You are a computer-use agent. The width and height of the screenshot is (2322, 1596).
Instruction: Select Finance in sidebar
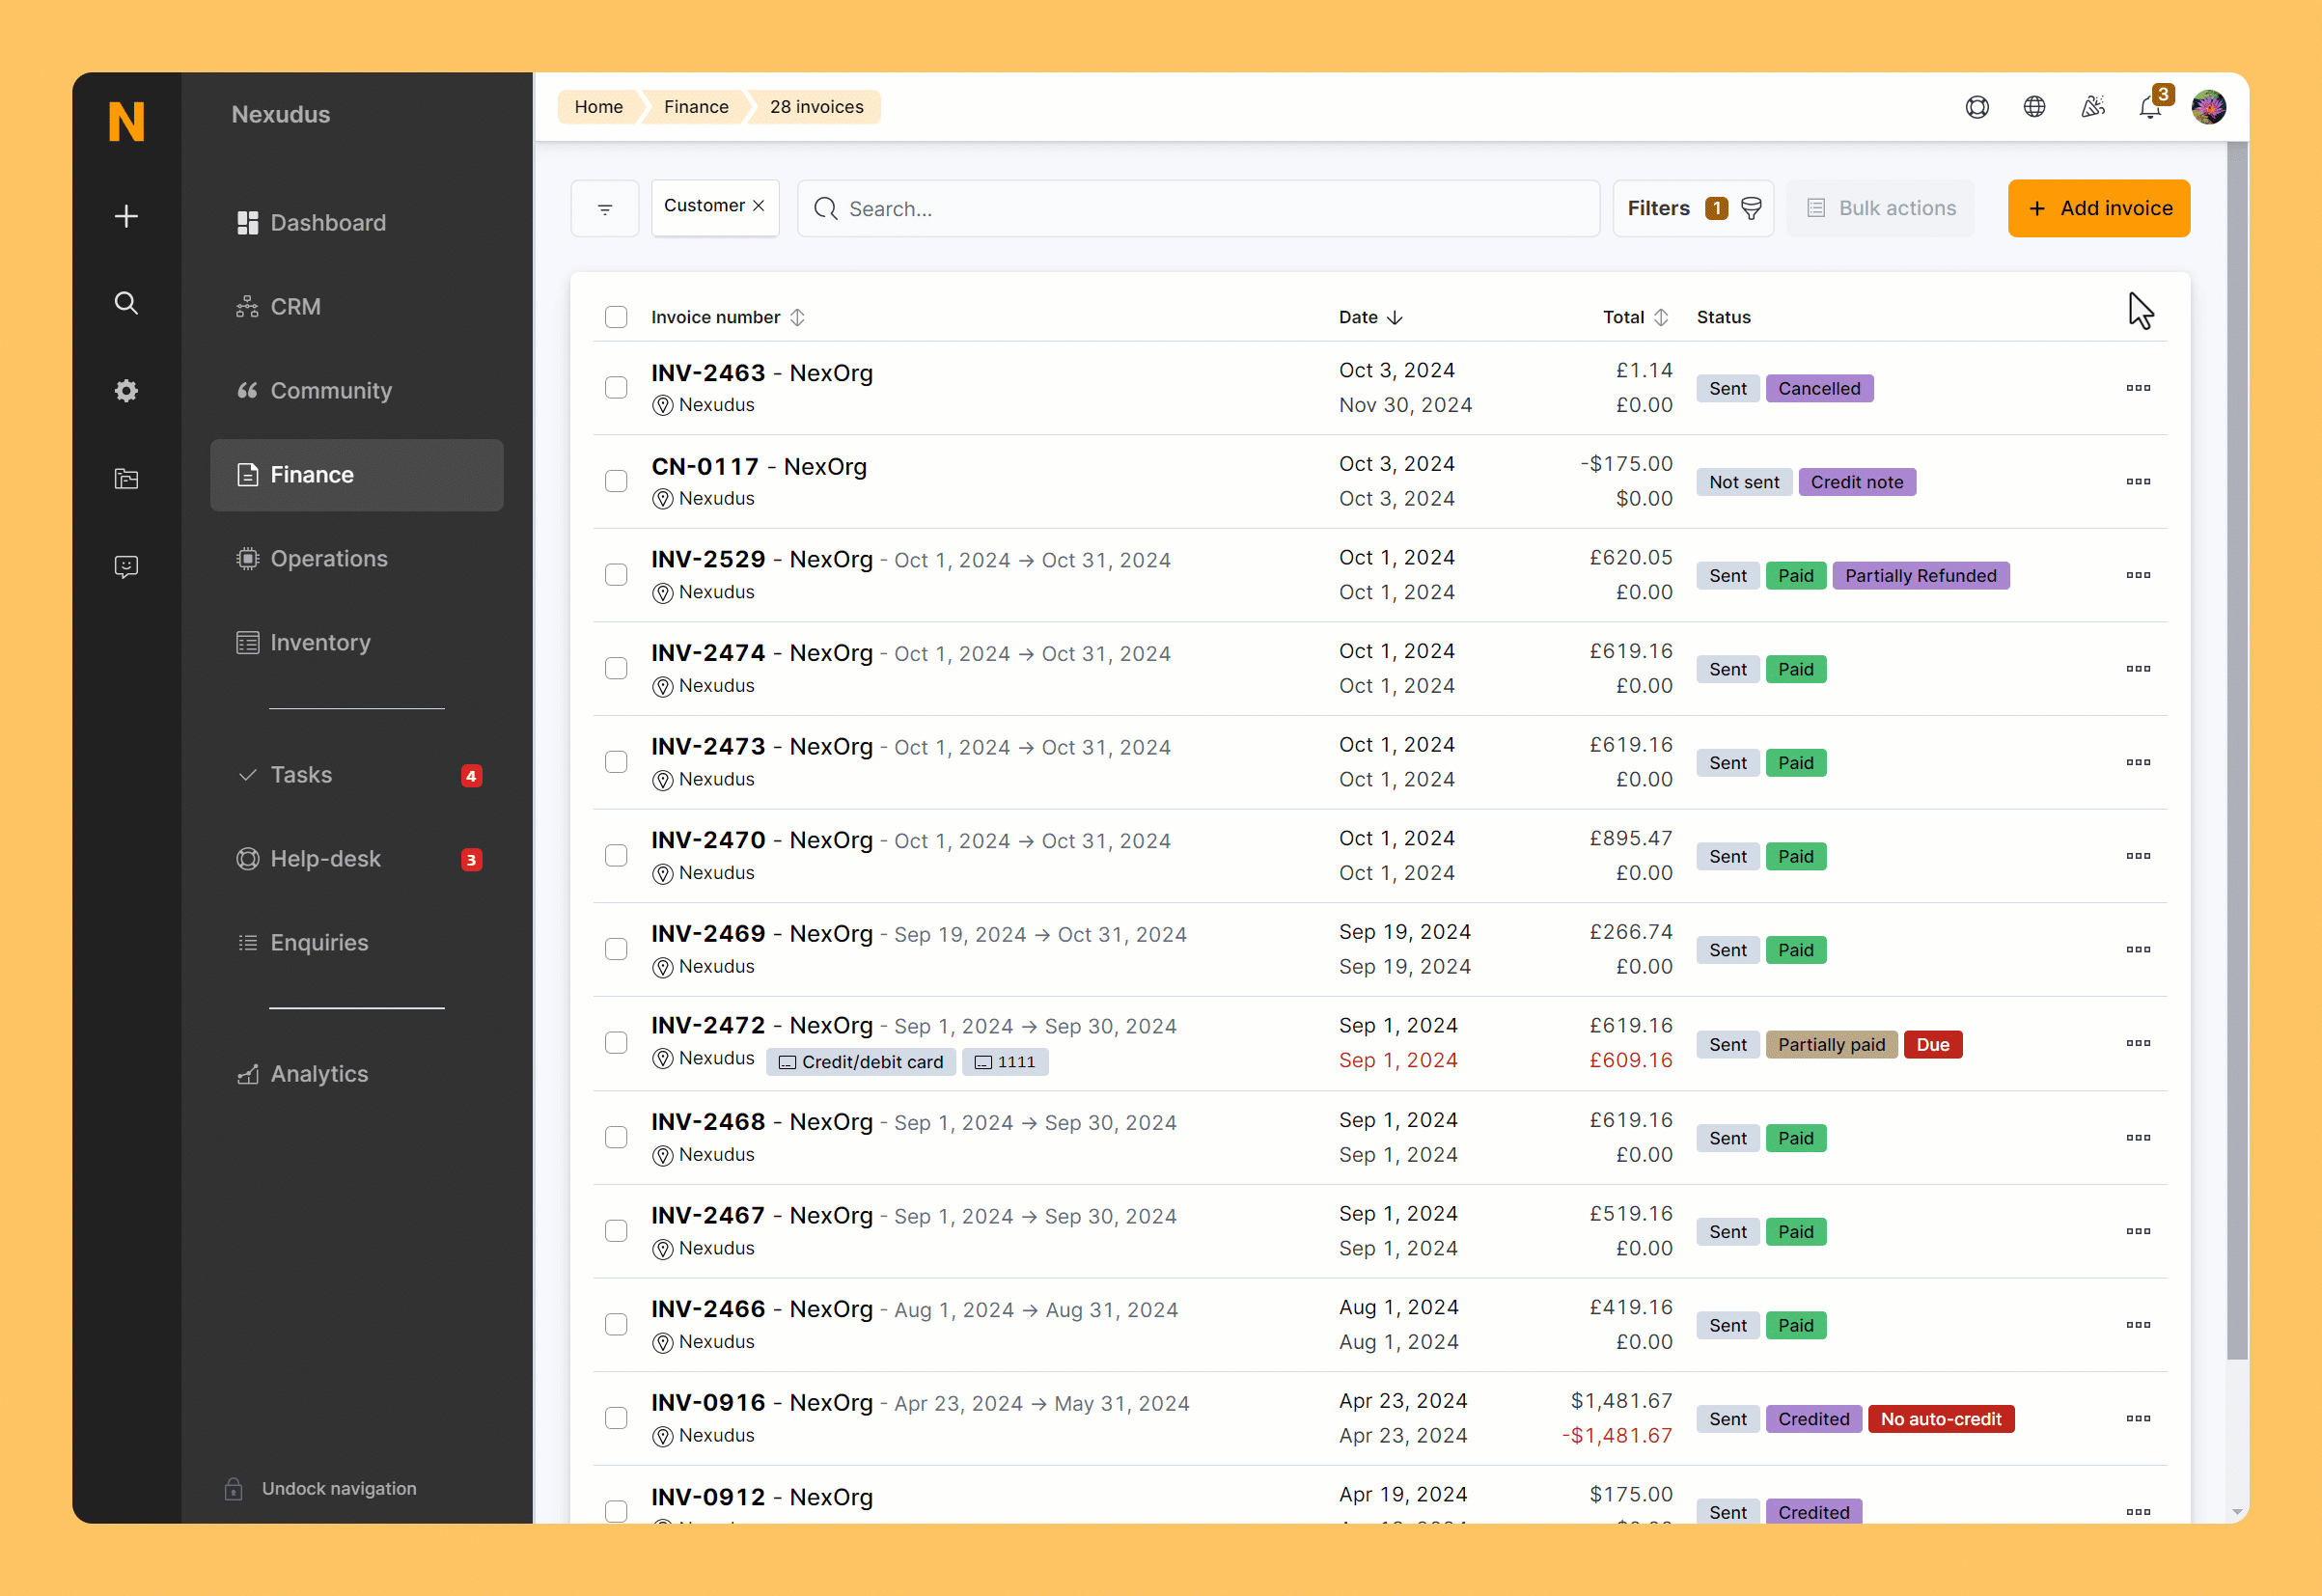tap(356, 475)
